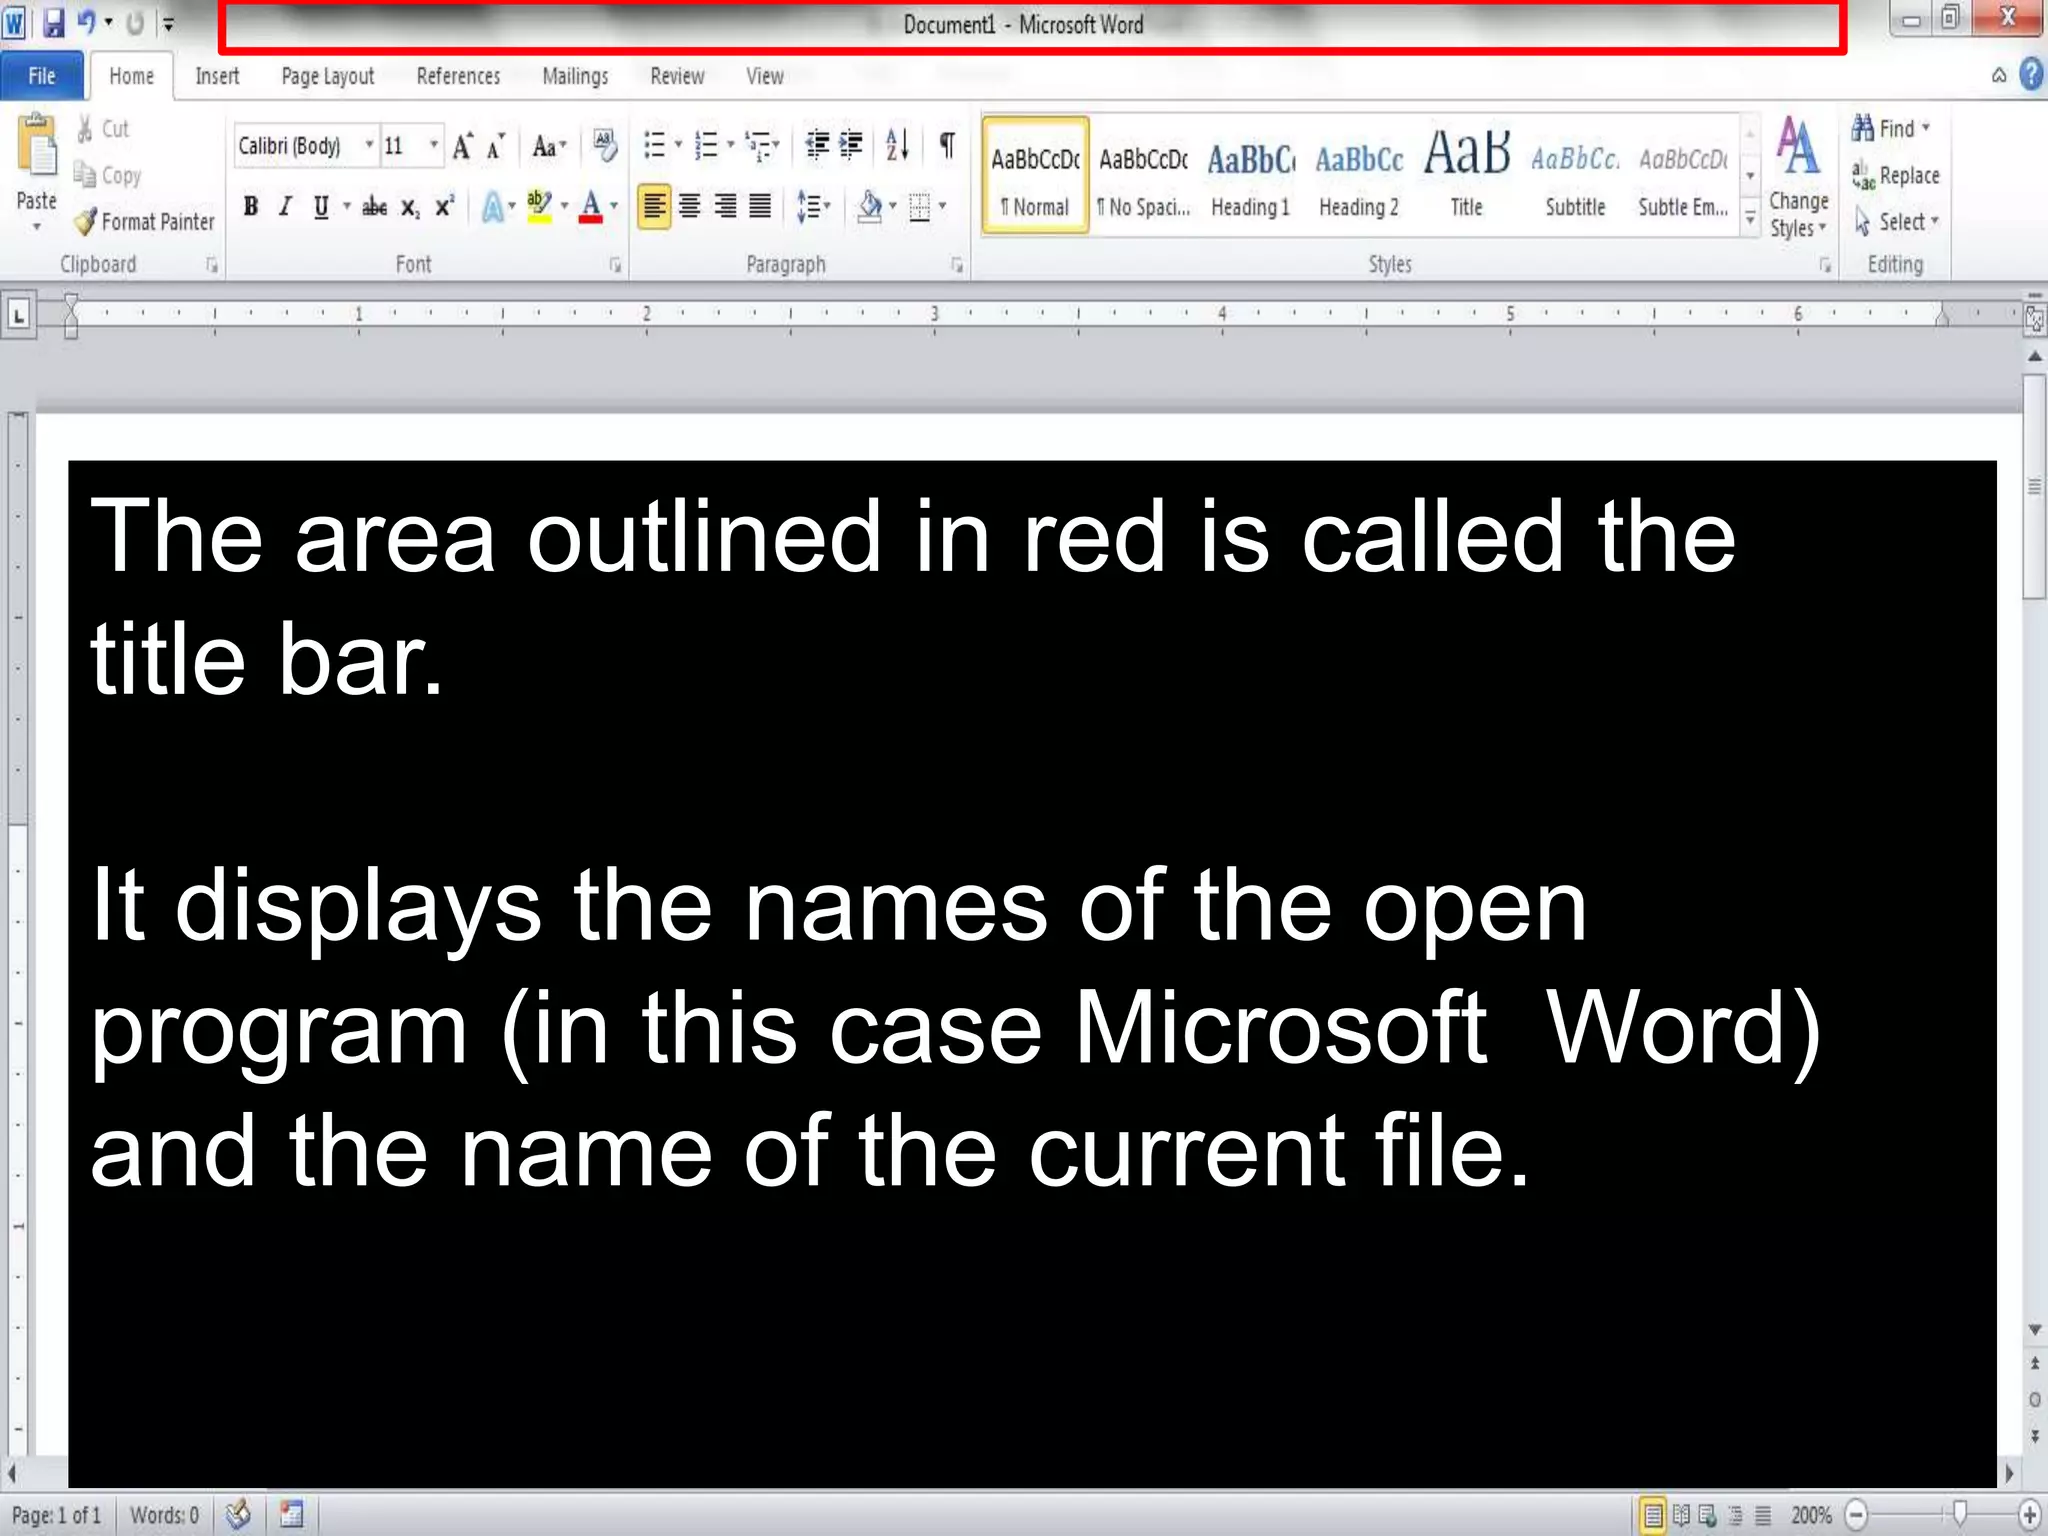This screenshot has height=1536, width=2048.
Task: Click the Clear Formatting icon
Action: 605,145
